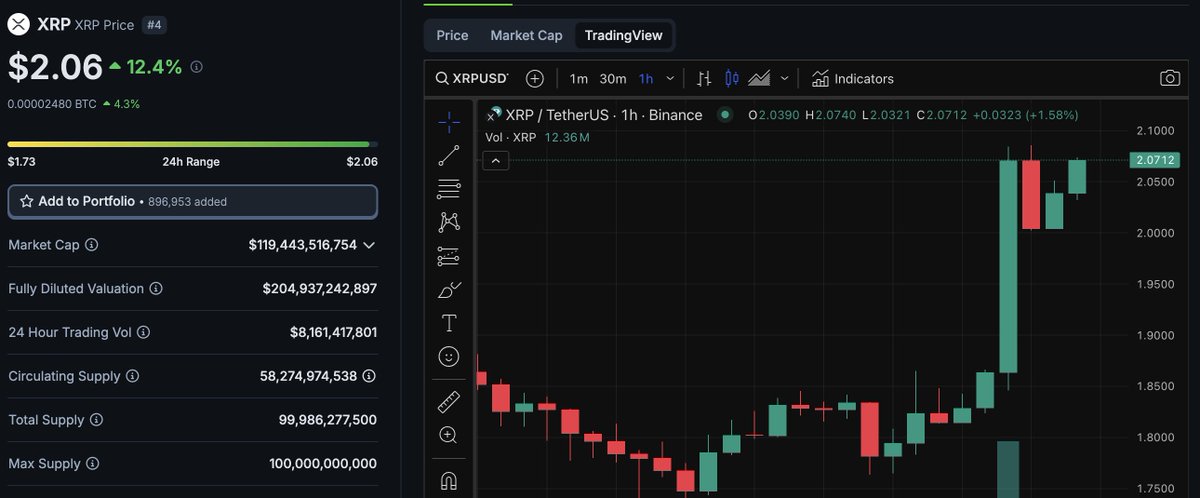The width and height of the screenshot is (1200, 498).
Task: Click the $8,161,417,801 trading volume value
Action: pos(333,333)
